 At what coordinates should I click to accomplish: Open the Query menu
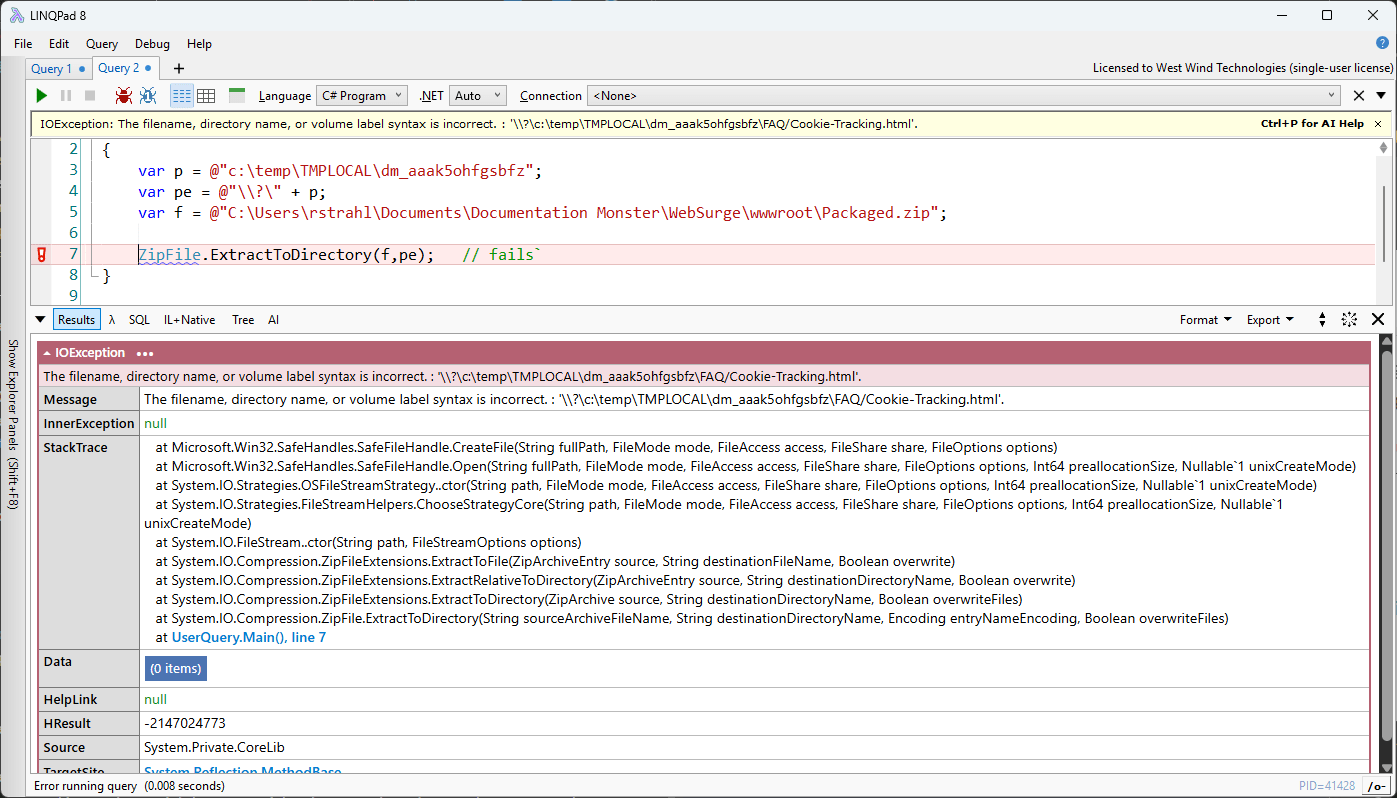click(102, 44)
